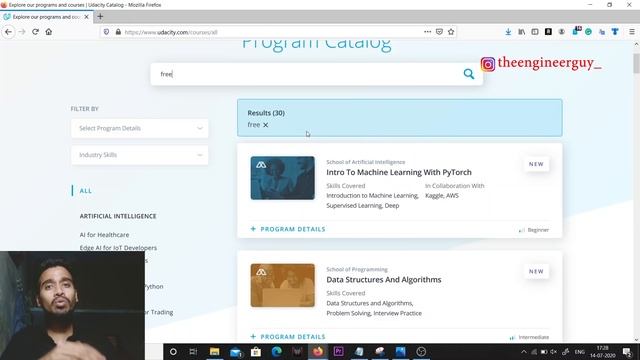Open the Firefox home page button
This screenshot has width=640, height=360.
click(x=49, y=32)
